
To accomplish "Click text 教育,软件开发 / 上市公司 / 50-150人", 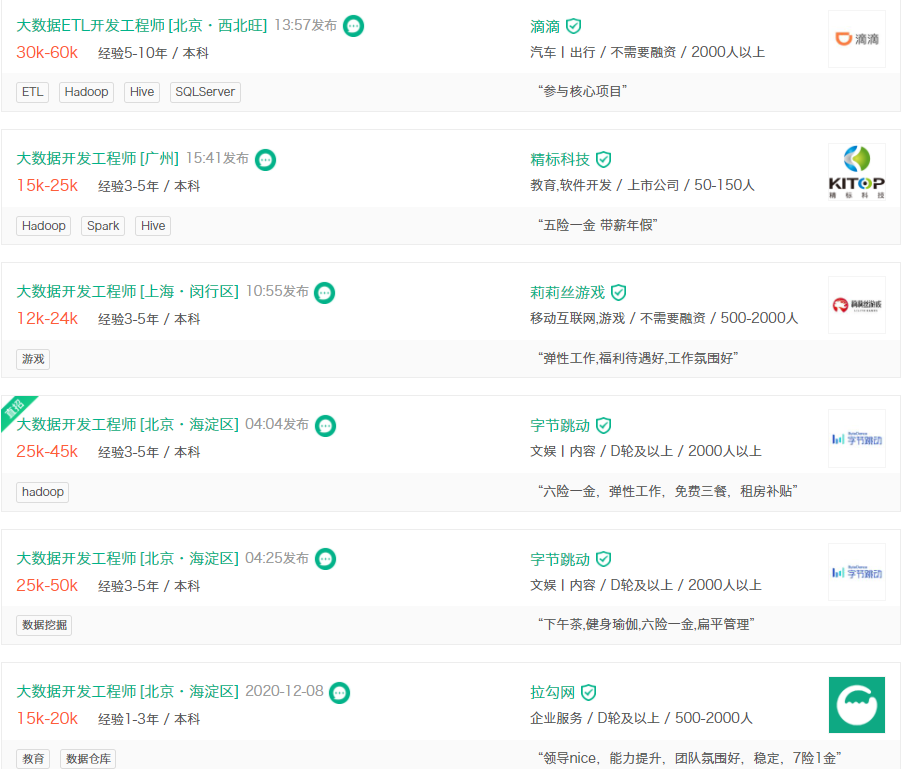I will 642,185.
